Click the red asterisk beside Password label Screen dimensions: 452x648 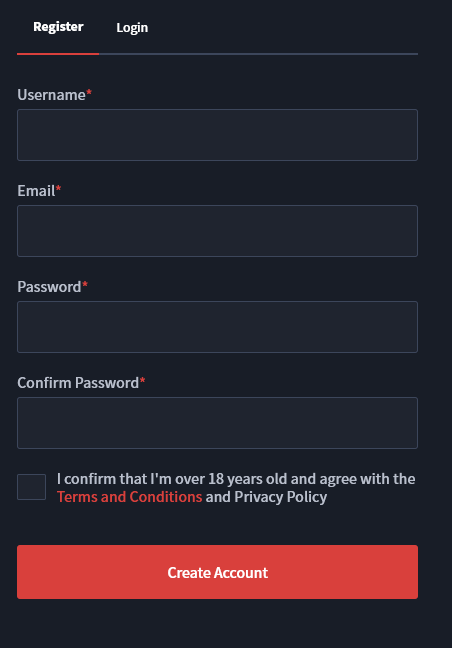[85, 284]
